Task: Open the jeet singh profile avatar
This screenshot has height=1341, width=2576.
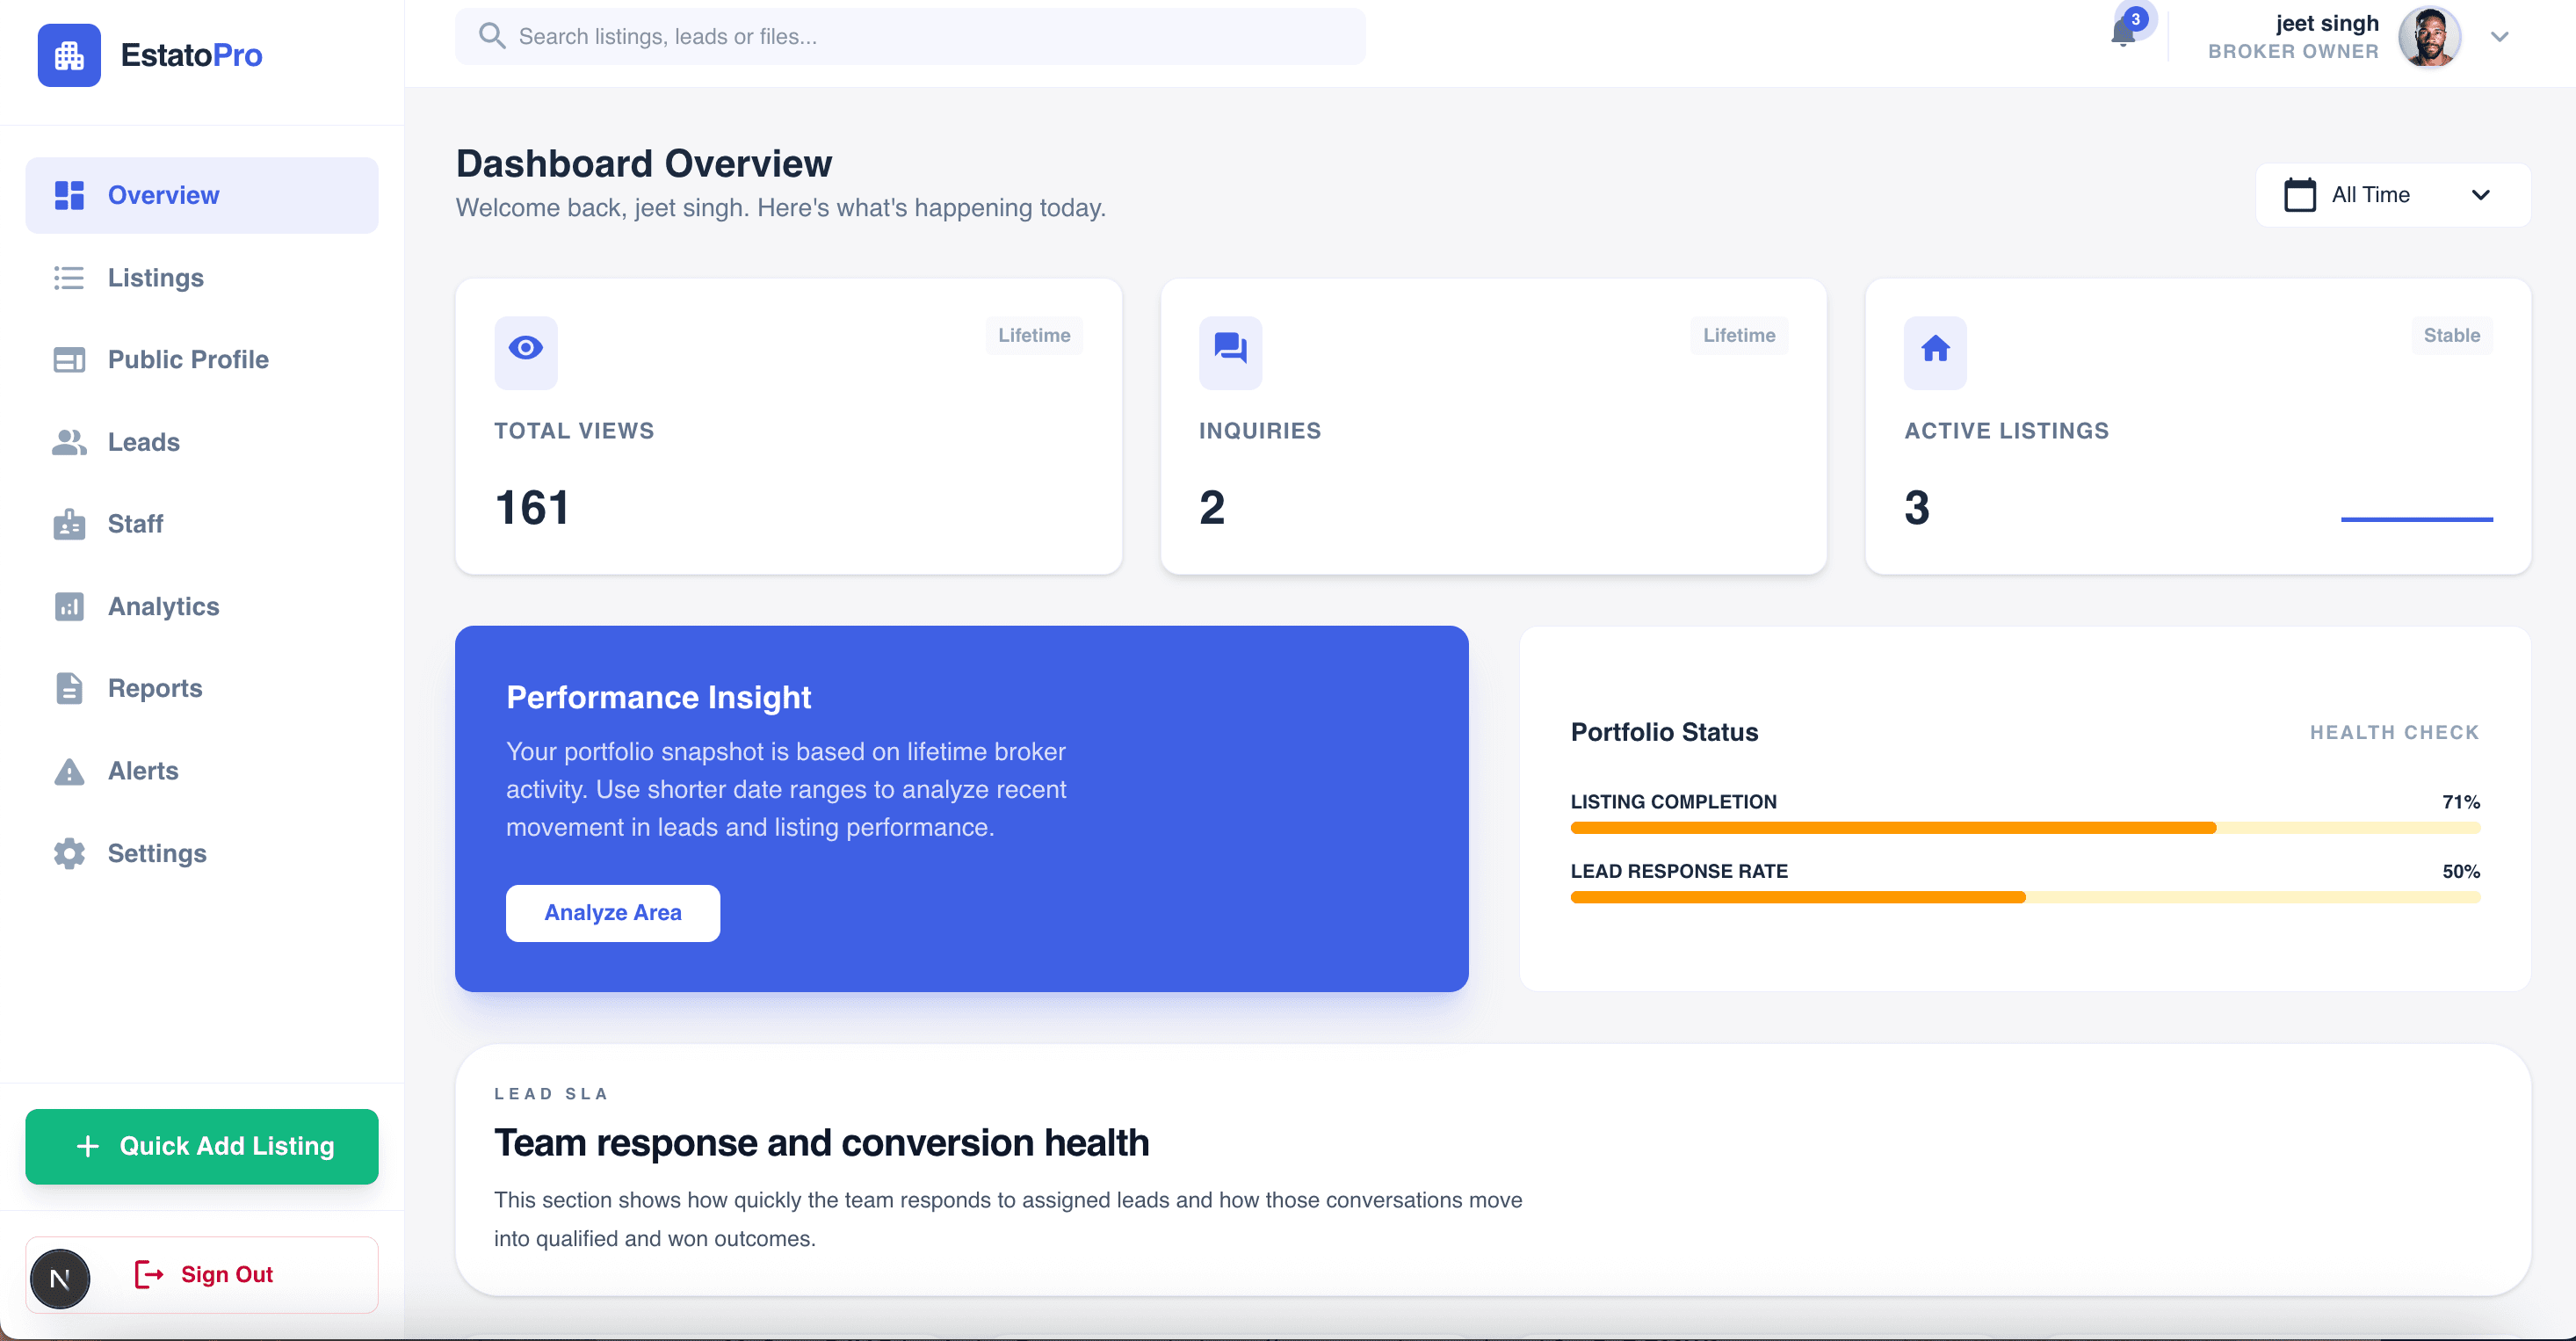Action: 2429,37
